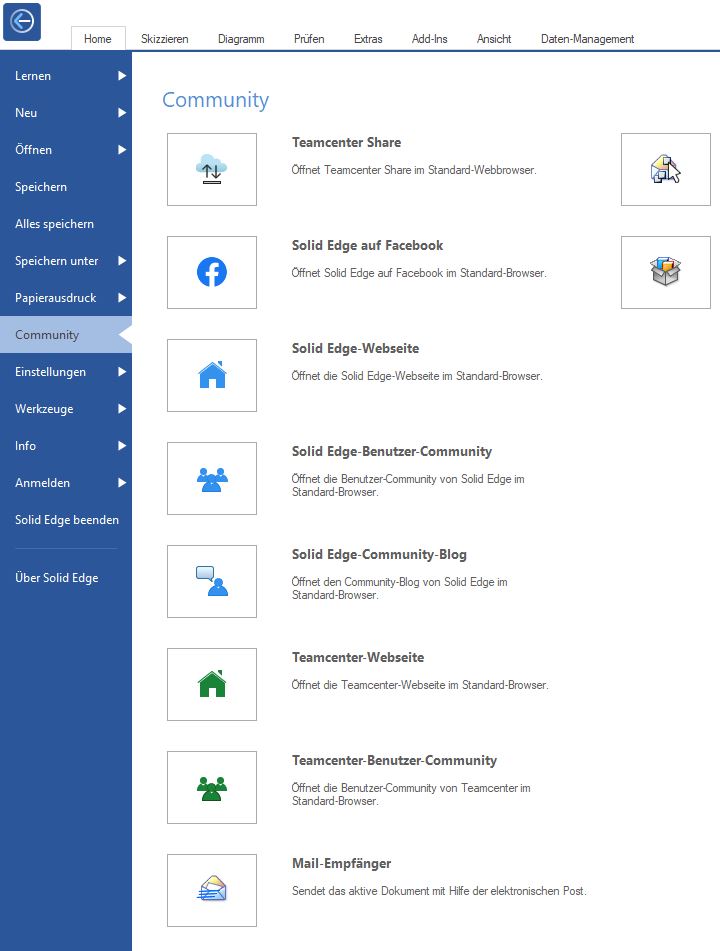This screenshot has width=720, height=951.
Task: Open the Prüfen tab
Action: [x=309, y=39]
